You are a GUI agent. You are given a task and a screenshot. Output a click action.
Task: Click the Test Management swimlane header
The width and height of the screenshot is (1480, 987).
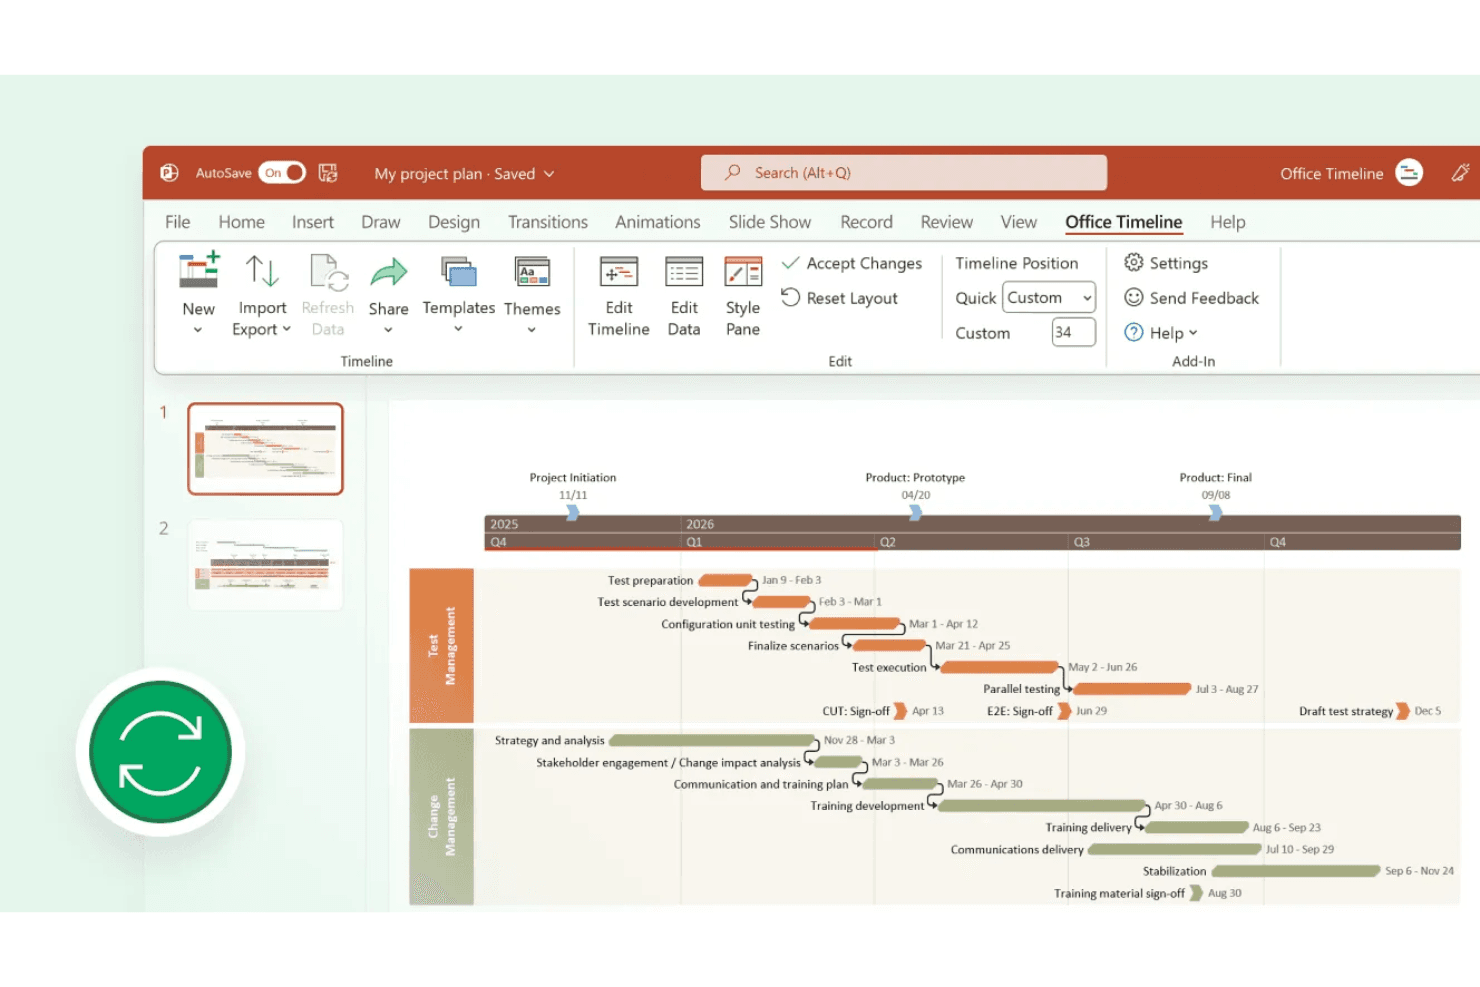tap(441, 646)
